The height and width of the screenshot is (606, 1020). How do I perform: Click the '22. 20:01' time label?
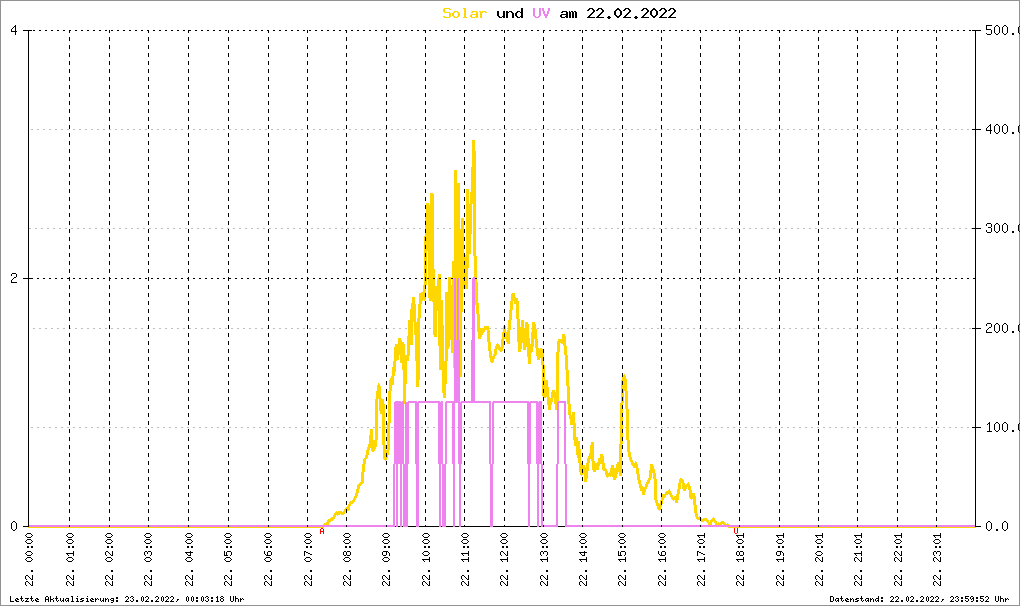coord(819,559)
